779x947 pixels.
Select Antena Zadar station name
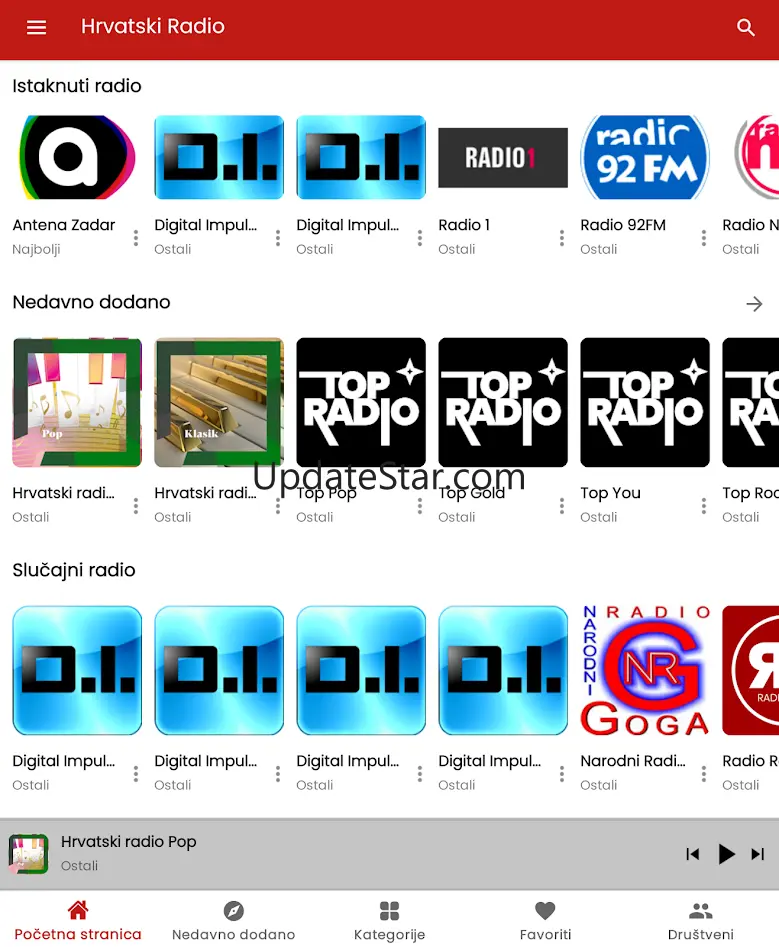point(63,225)
